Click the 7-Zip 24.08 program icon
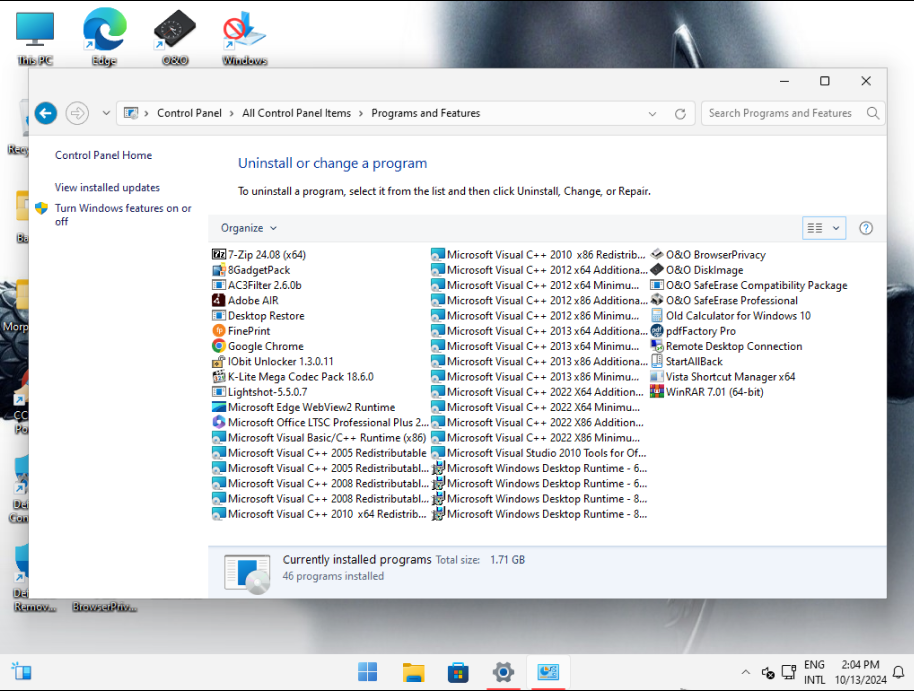The height and width of the screenshot is (691, 914). [x=219, y=254]
